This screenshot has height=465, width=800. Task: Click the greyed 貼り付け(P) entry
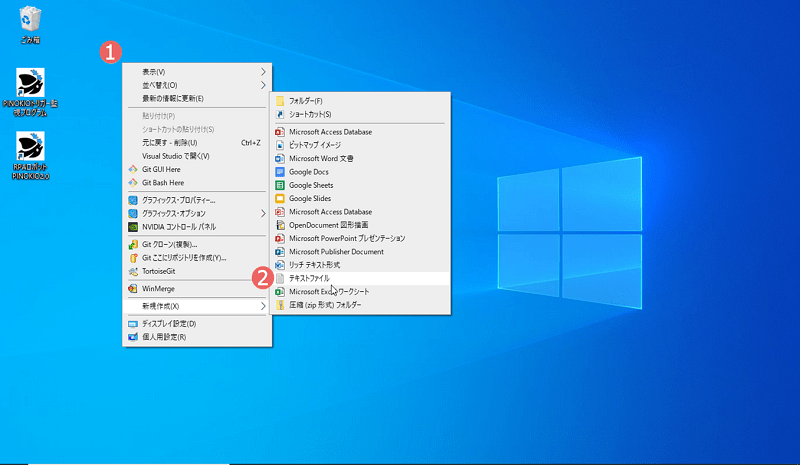[197, 116]
